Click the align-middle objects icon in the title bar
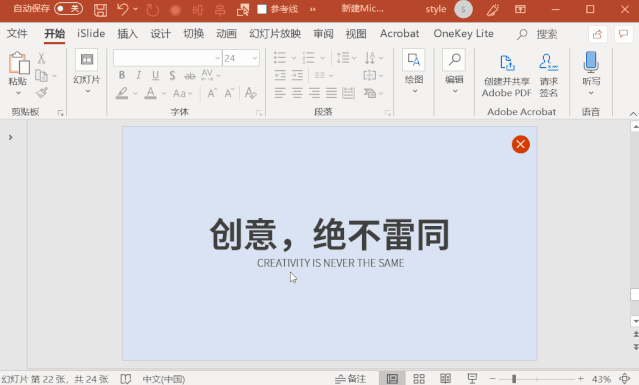This screenshot has height=385, width=639. [x=220, y=10]
